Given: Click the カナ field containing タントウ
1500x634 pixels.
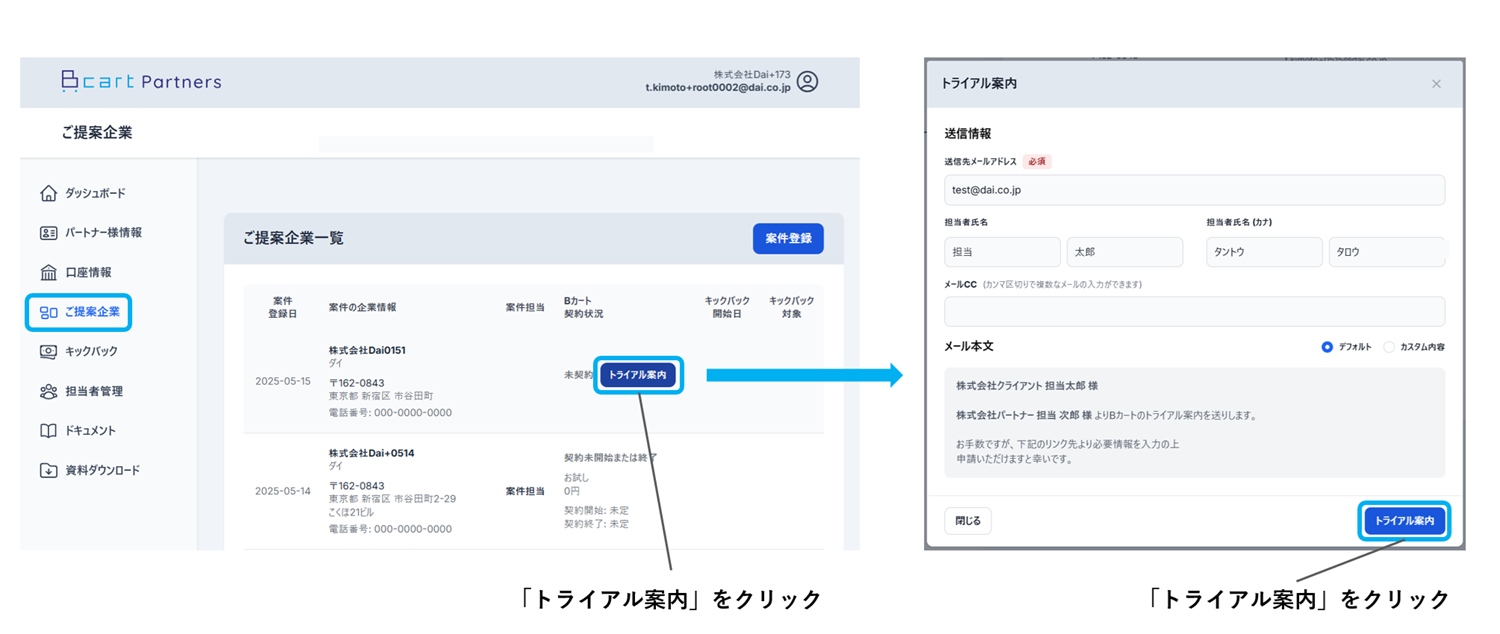Looking at the screenshot, I should pyautogui.click(x=1264, y=252).
